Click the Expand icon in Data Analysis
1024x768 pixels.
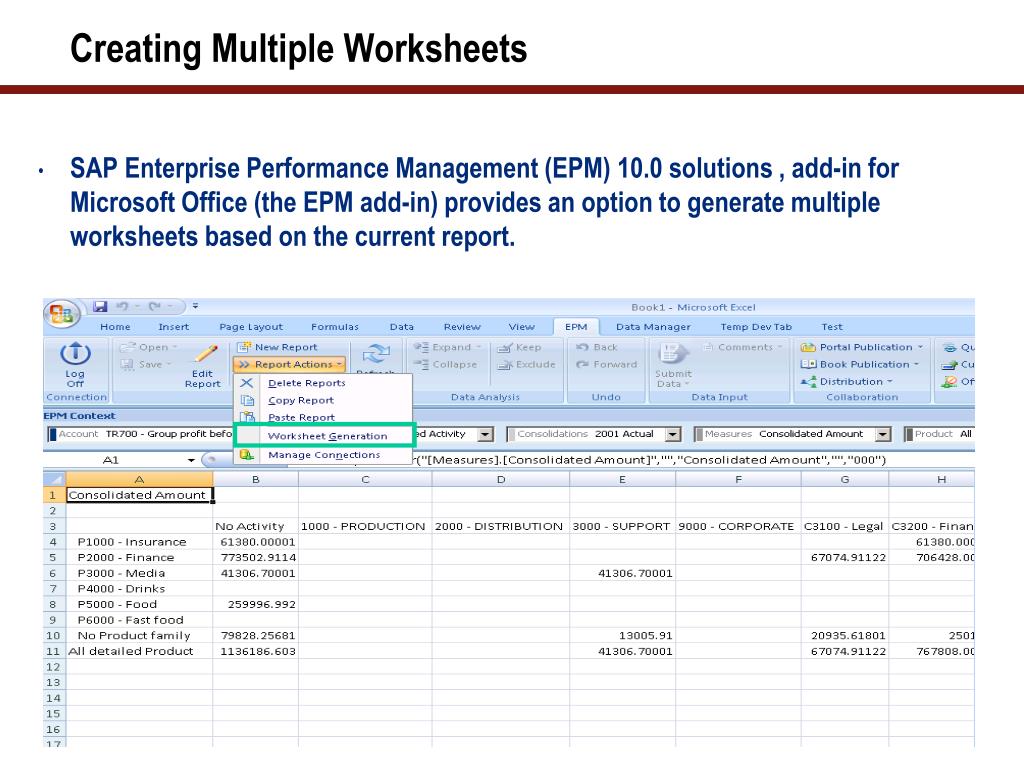point(421,347)
